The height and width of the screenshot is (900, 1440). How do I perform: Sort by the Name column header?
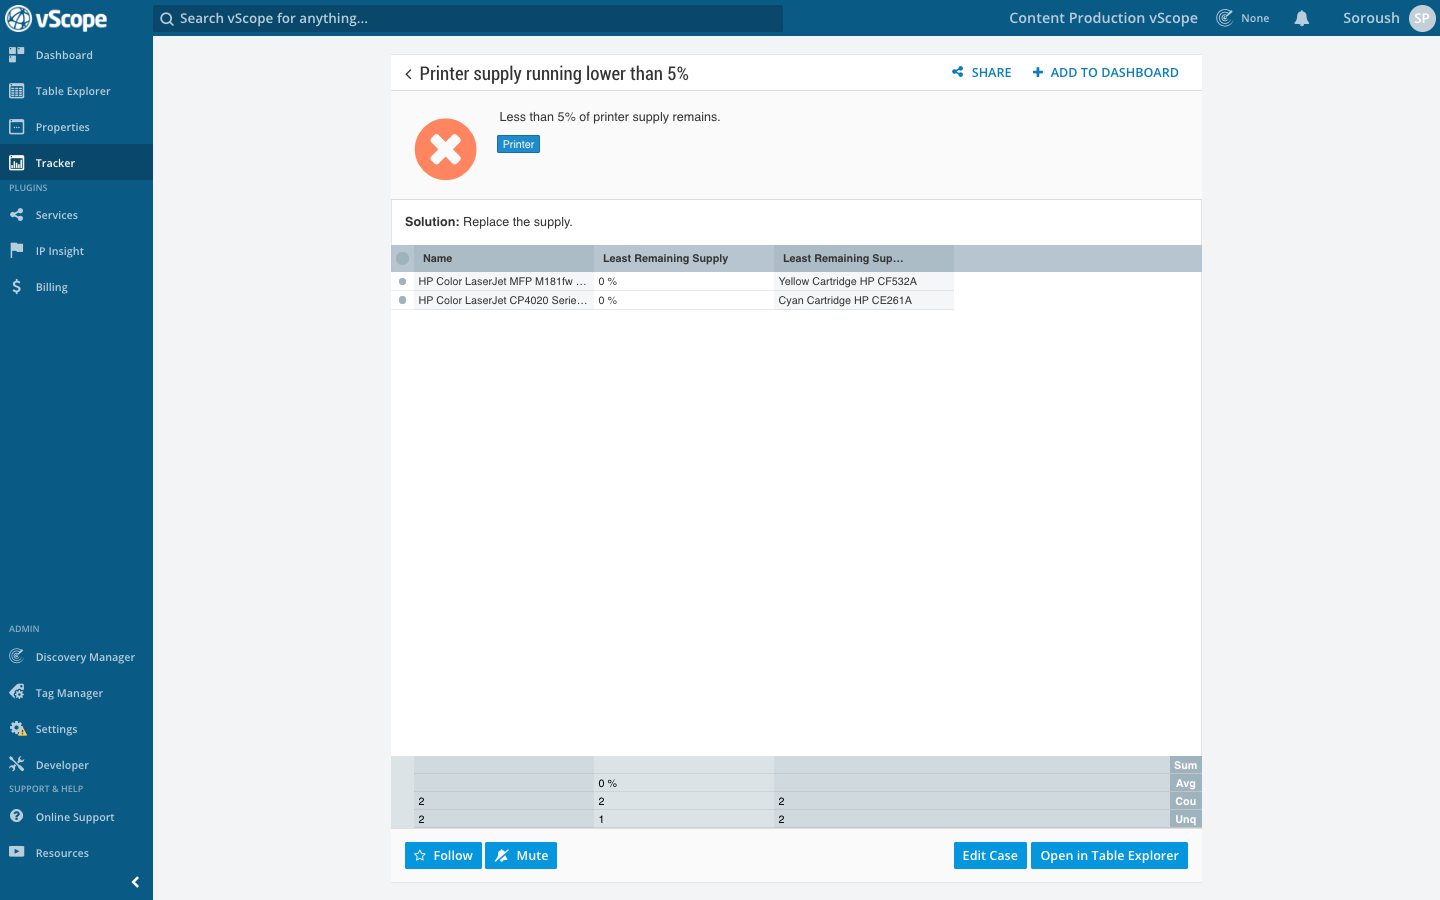click(x=504, y=258)
